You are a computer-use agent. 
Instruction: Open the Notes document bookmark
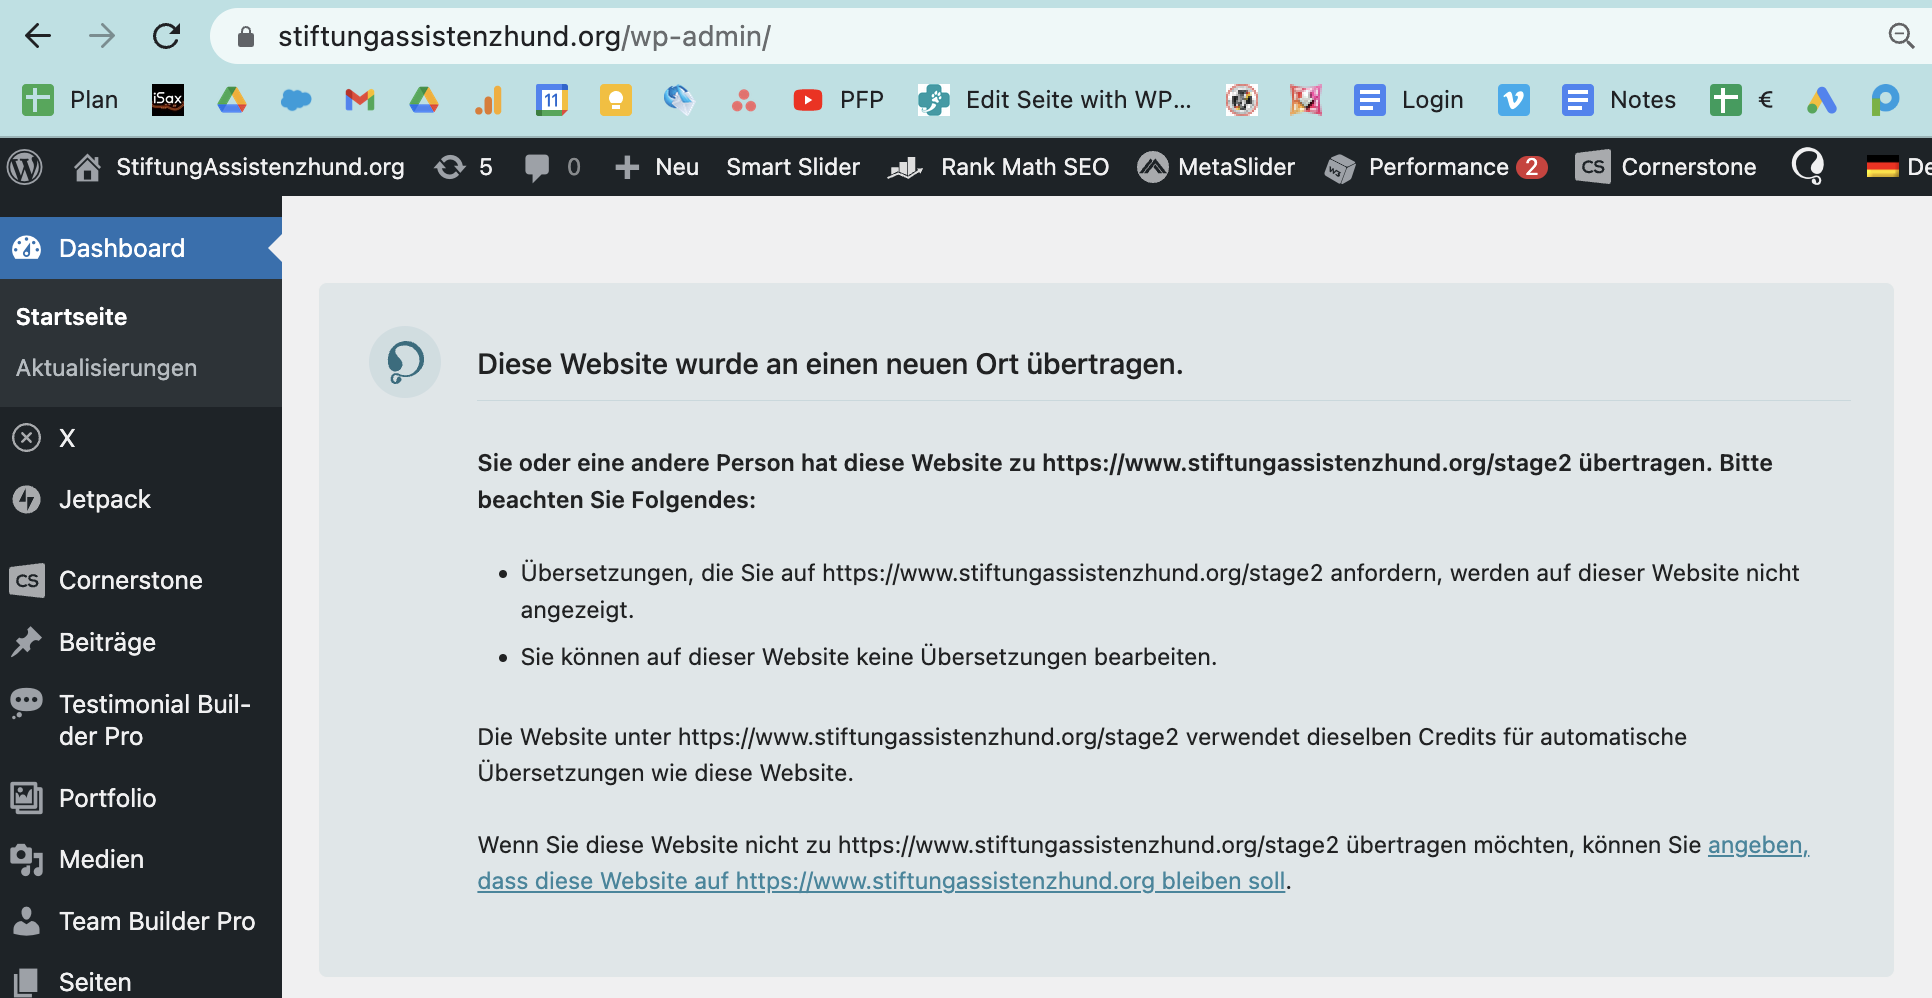(x=1618, y=100)
